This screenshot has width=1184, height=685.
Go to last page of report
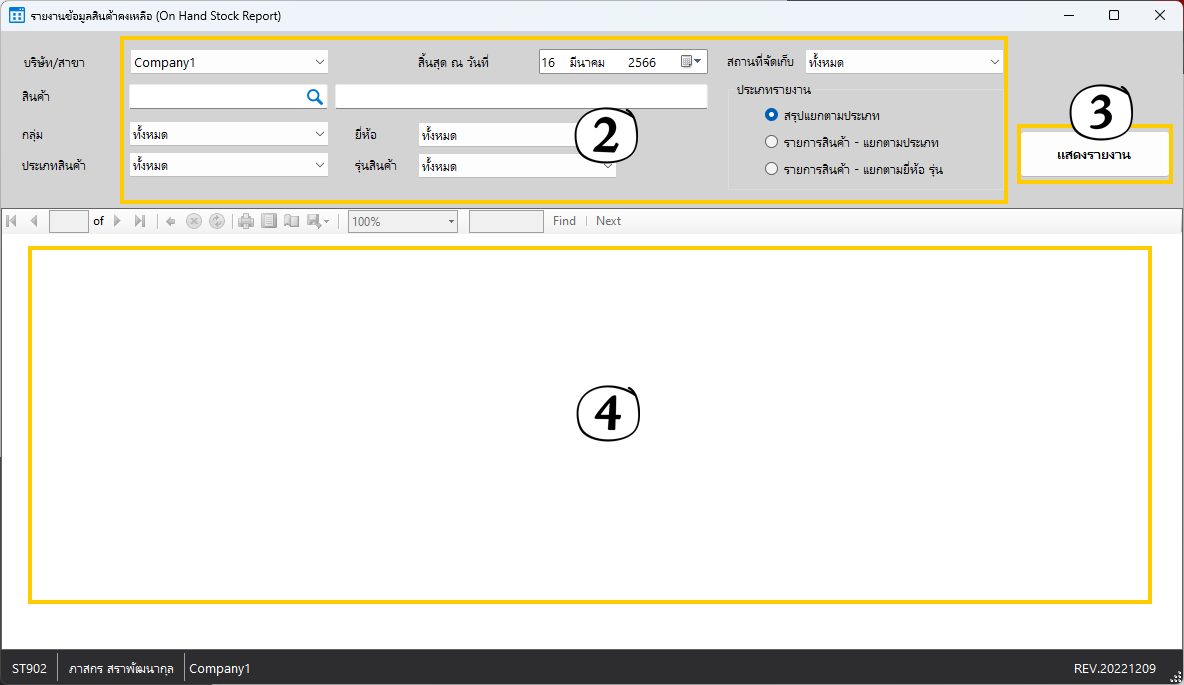click(140, 221)
